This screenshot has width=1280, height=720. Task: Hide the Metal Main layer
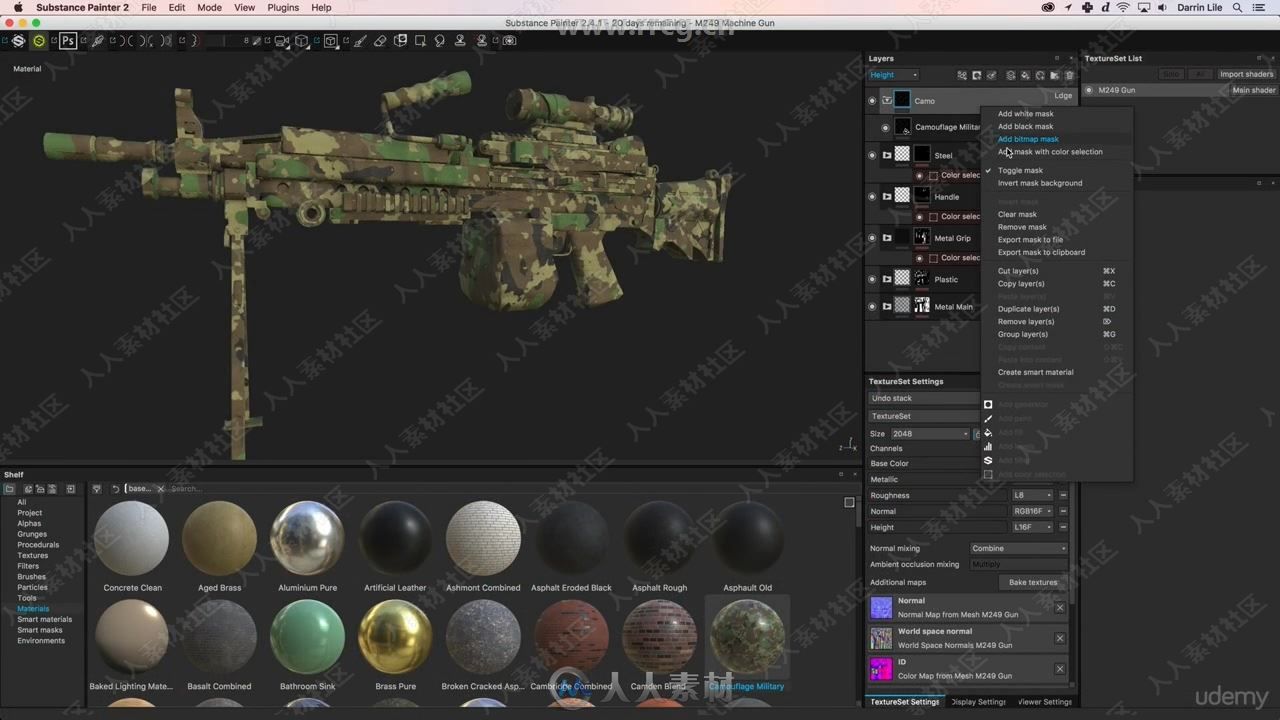pyautogui.click(x=872, y=306)
